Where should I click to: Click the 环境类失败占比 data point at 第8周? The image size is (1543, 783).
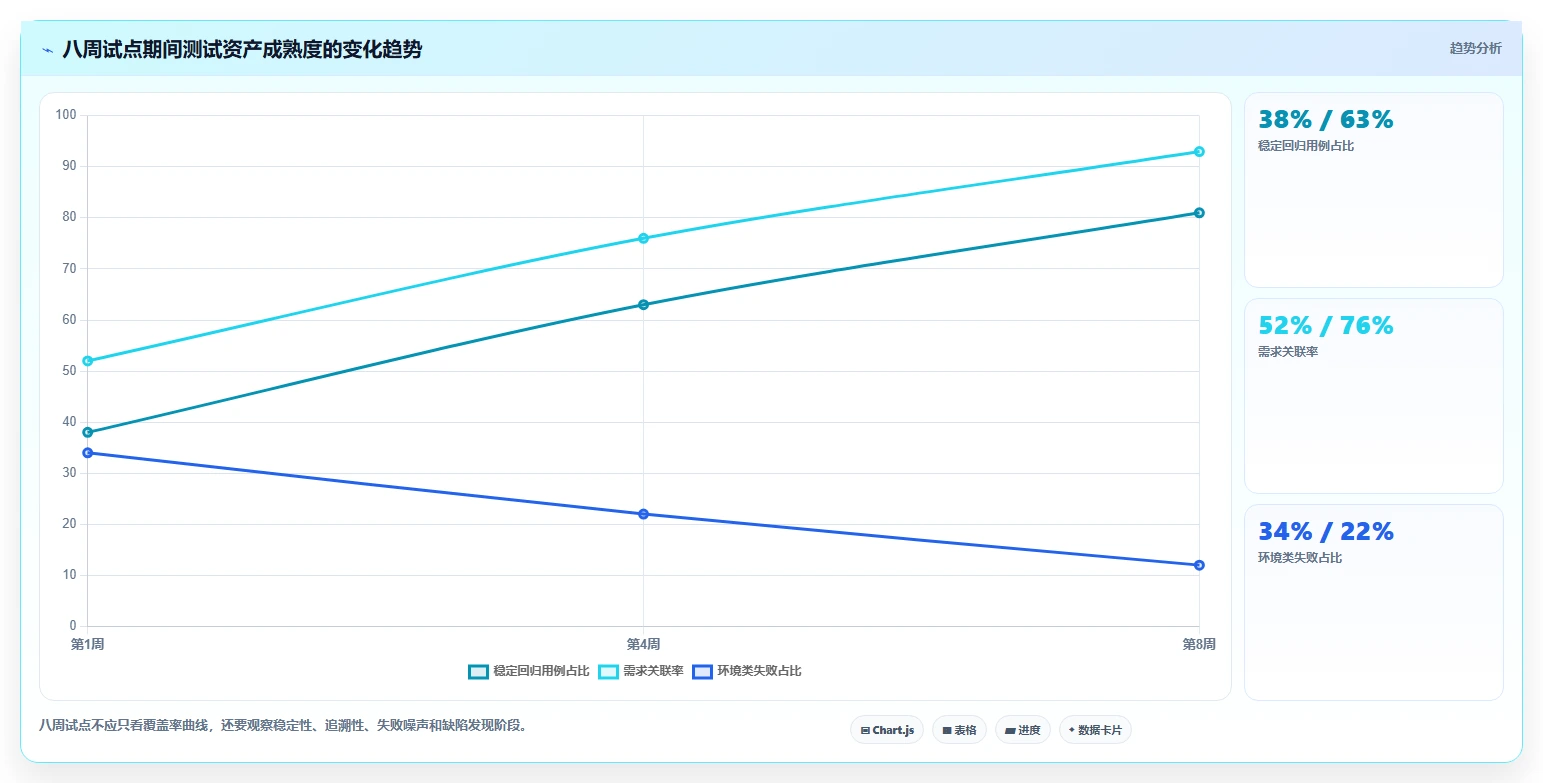click(1199, 565)
